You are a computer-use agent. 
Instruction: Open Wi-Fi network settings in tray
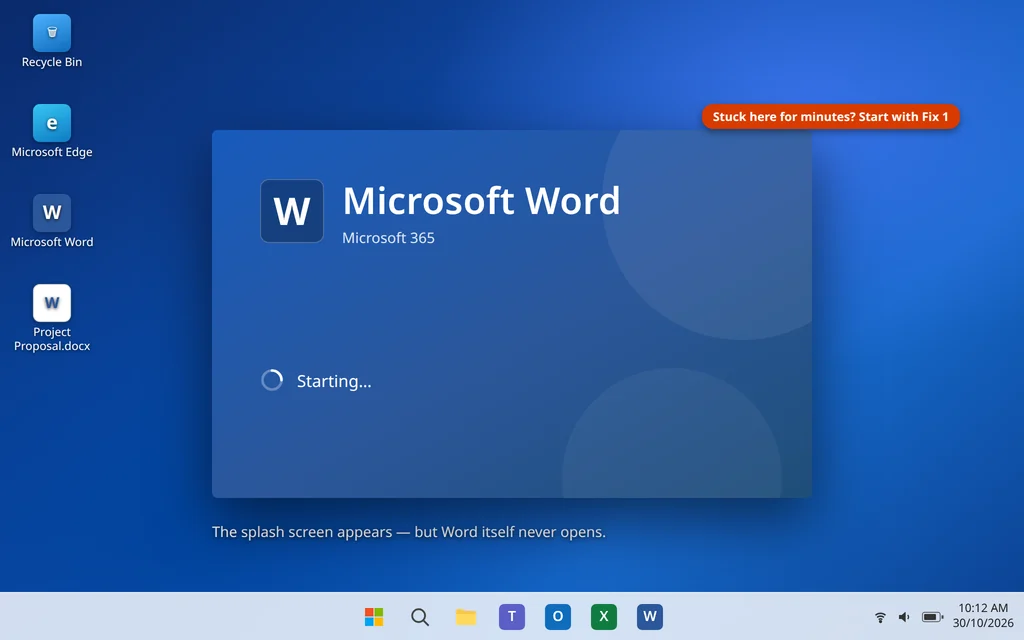pos(880,616)
